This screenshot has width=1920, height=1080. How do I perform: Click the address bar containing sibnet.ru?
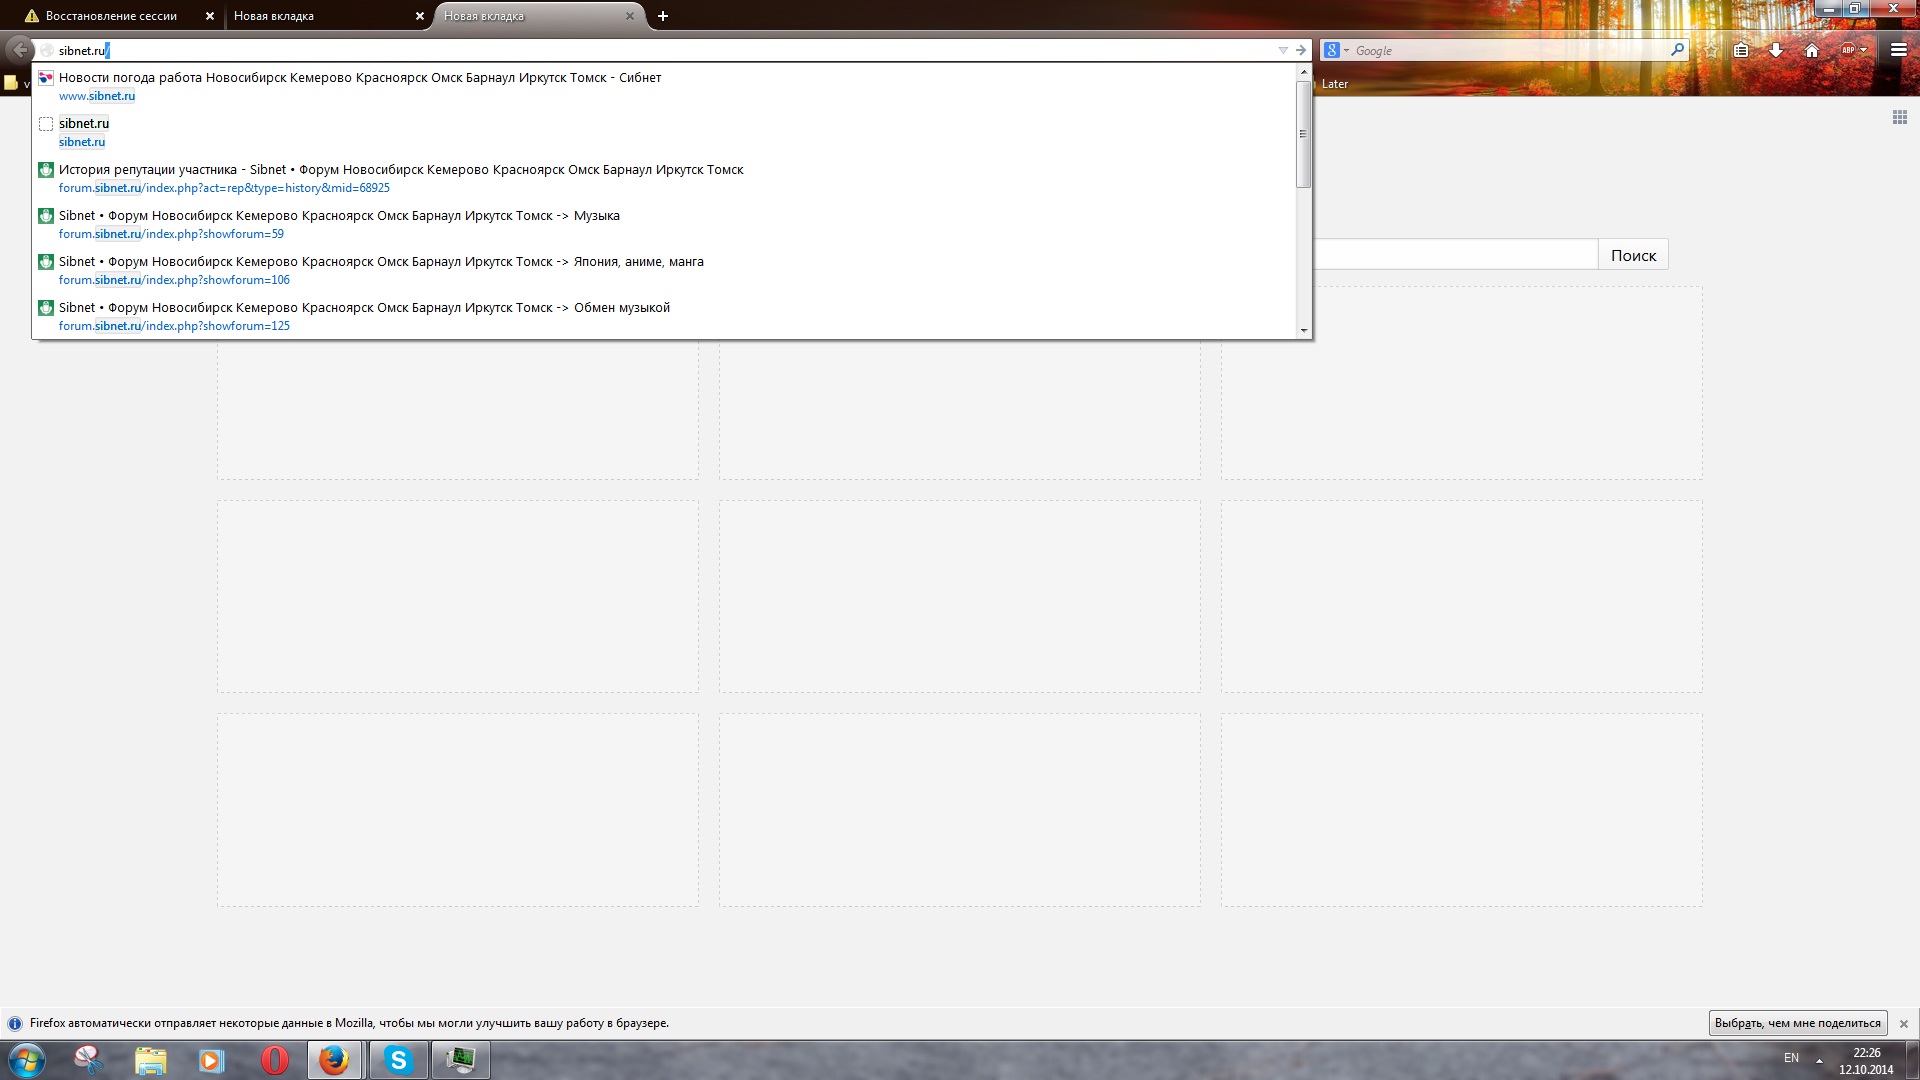(660, 50)
